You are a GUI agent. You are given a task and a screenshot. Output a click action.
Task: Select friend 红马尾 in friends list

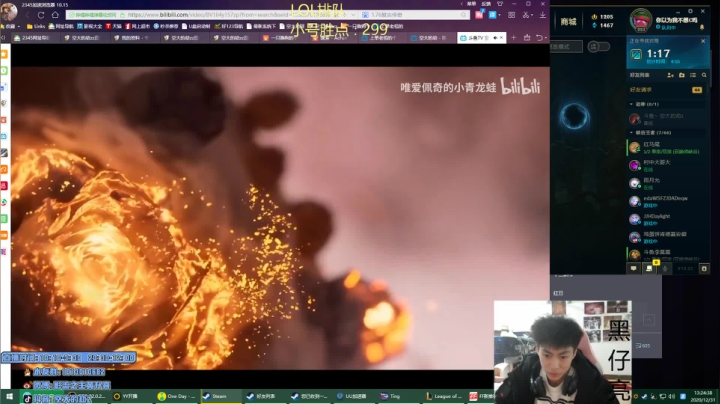pyautogui.click(x=667, y=147)
